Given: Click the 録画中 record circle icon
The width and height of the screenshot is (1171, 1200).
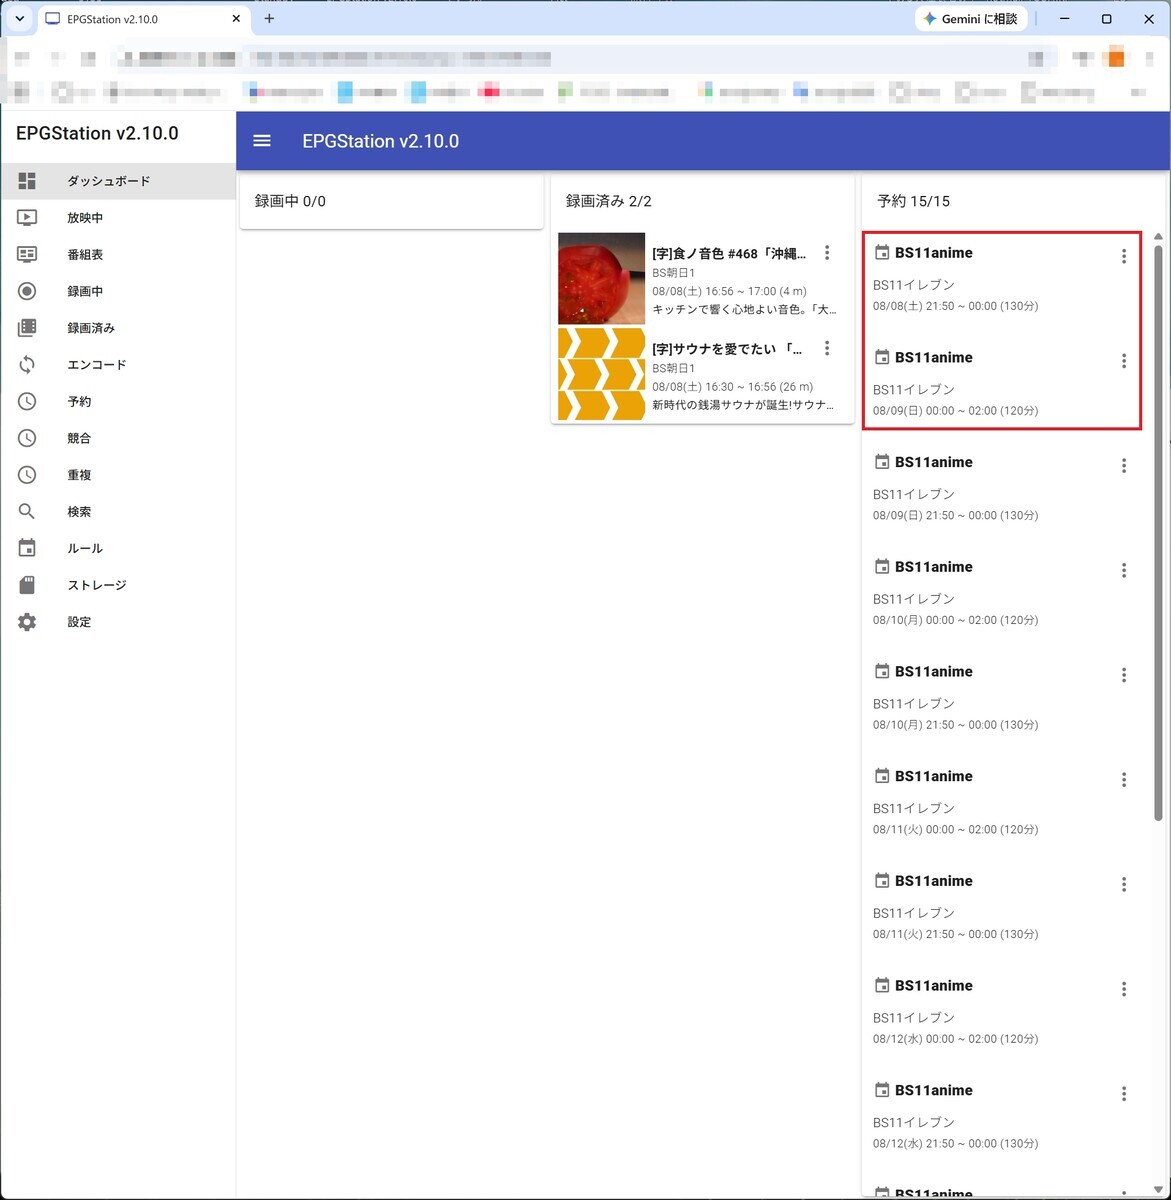Looking at the screenshot, I should pos(27,291).
